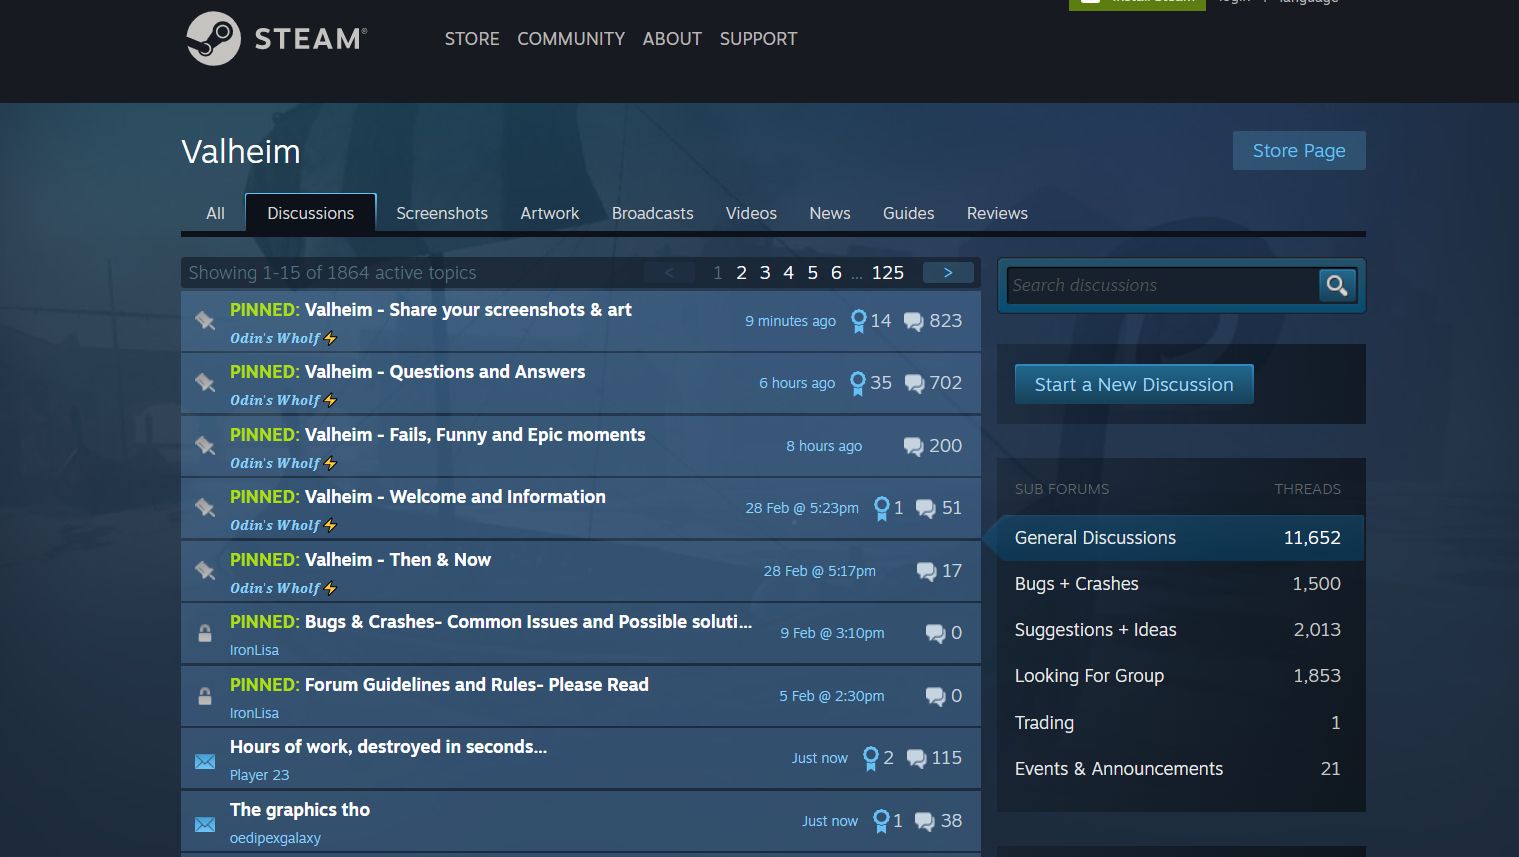
Task: Switch to the News tab
Action: click(830, 213)
